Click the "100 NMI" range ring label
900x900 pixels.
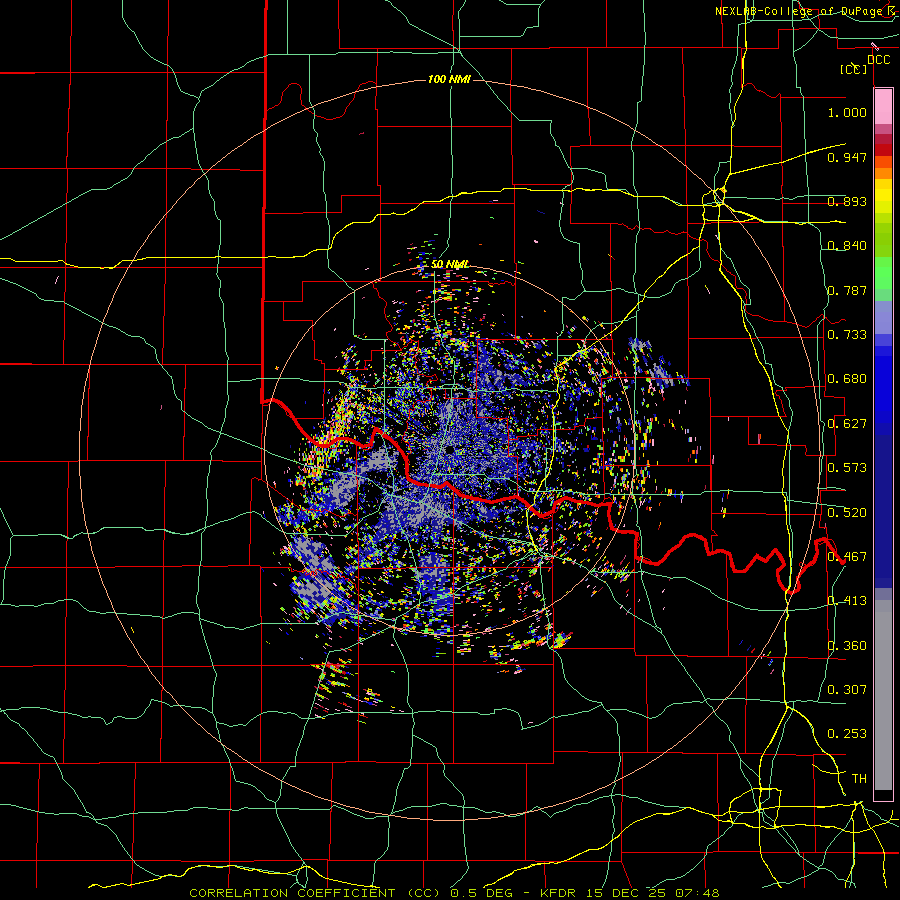click(449, 79)
